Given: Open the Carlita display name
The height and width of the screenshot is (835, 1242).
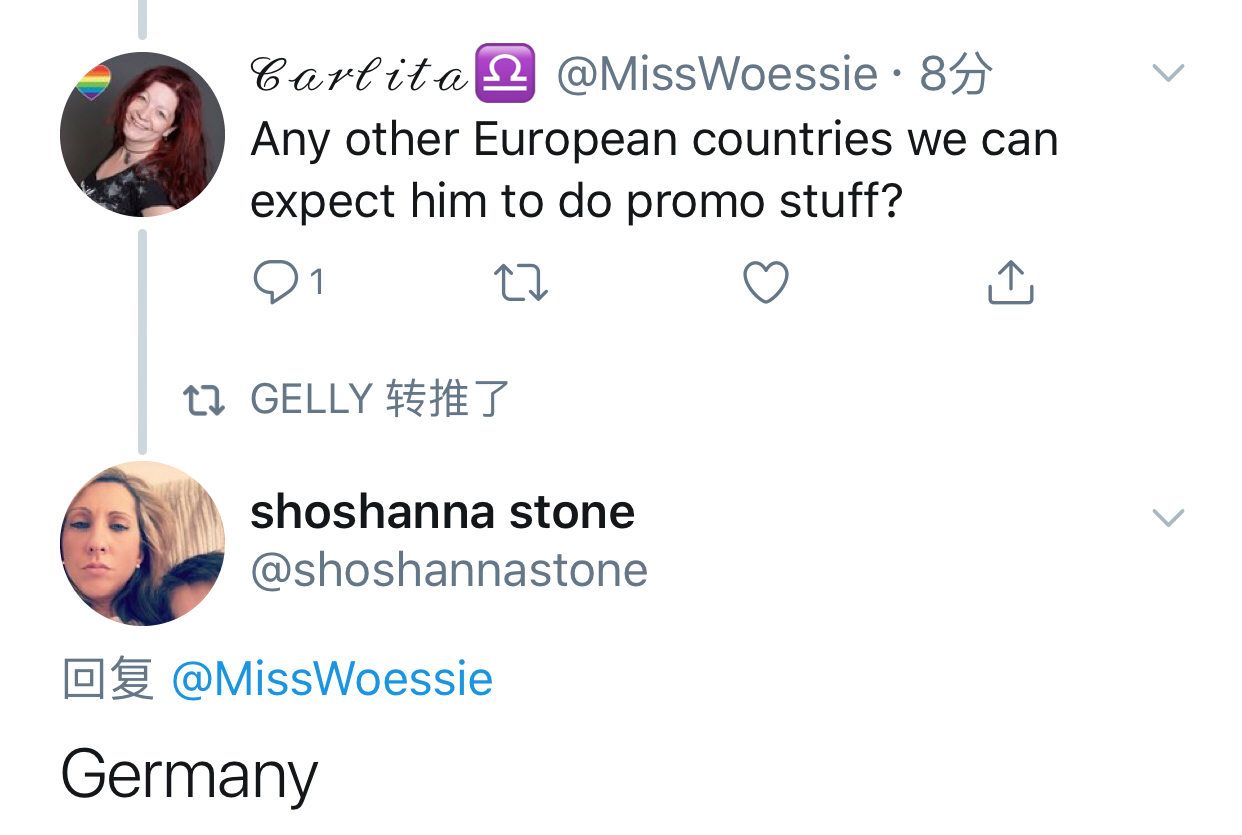Looking at the screenshot, I should point(359,75).
